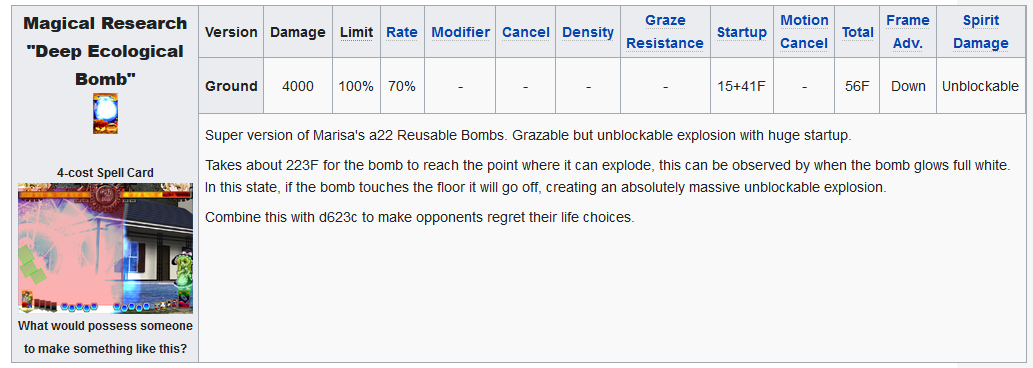This screenshot has height=368, width=1033.
Task: Open the Rate column header link
Action: (402, 32)
